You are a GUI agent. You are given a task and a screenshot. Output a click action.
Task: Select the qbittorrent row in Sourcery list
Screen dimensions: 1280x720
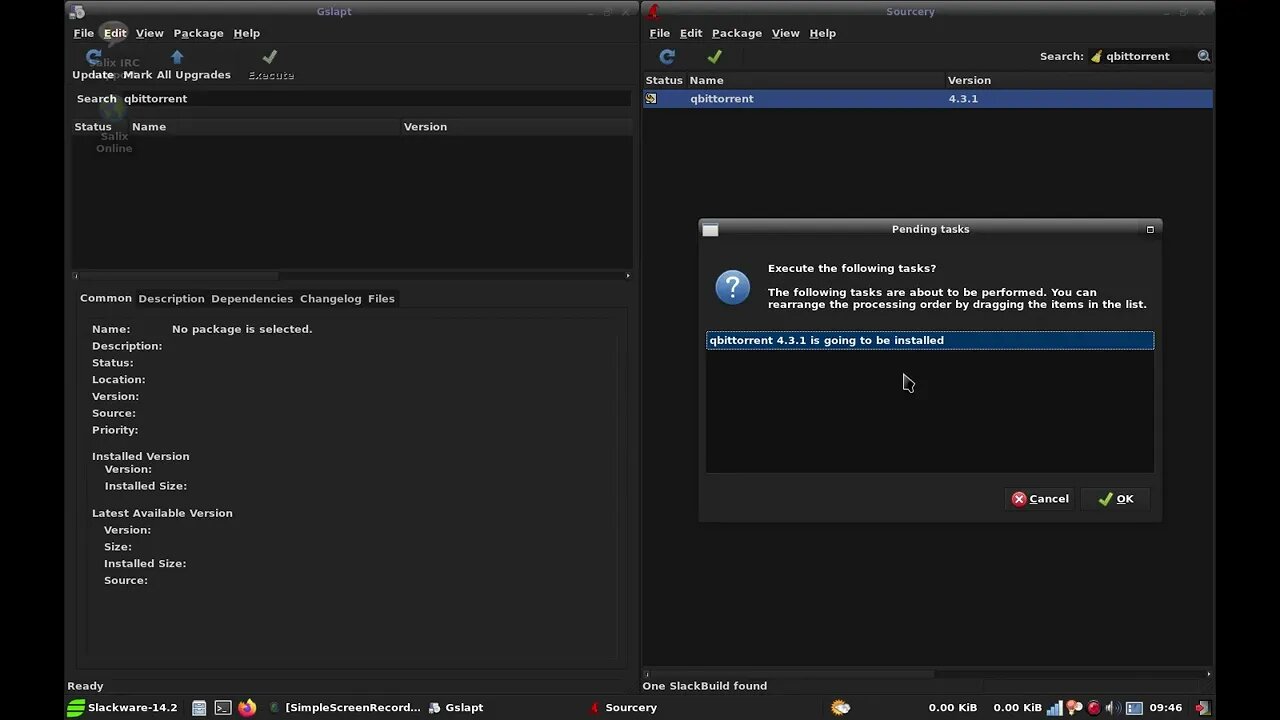tap(927, 99)
